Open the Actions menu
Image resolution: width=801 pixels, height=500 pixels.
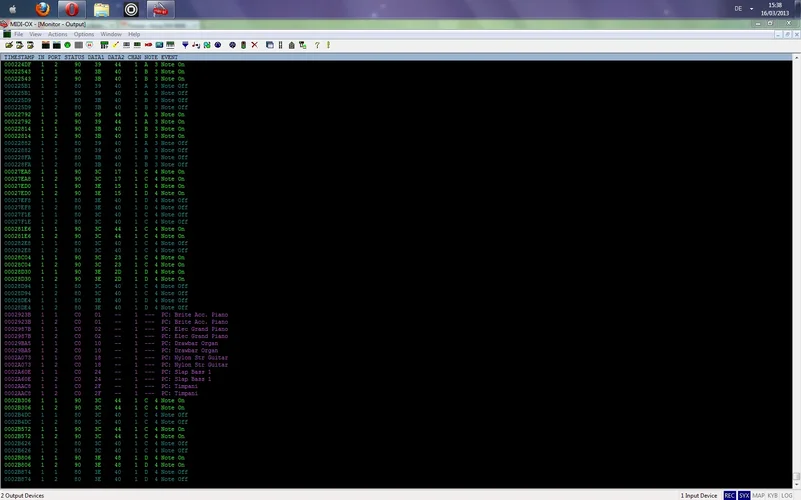tap(58, 34)
